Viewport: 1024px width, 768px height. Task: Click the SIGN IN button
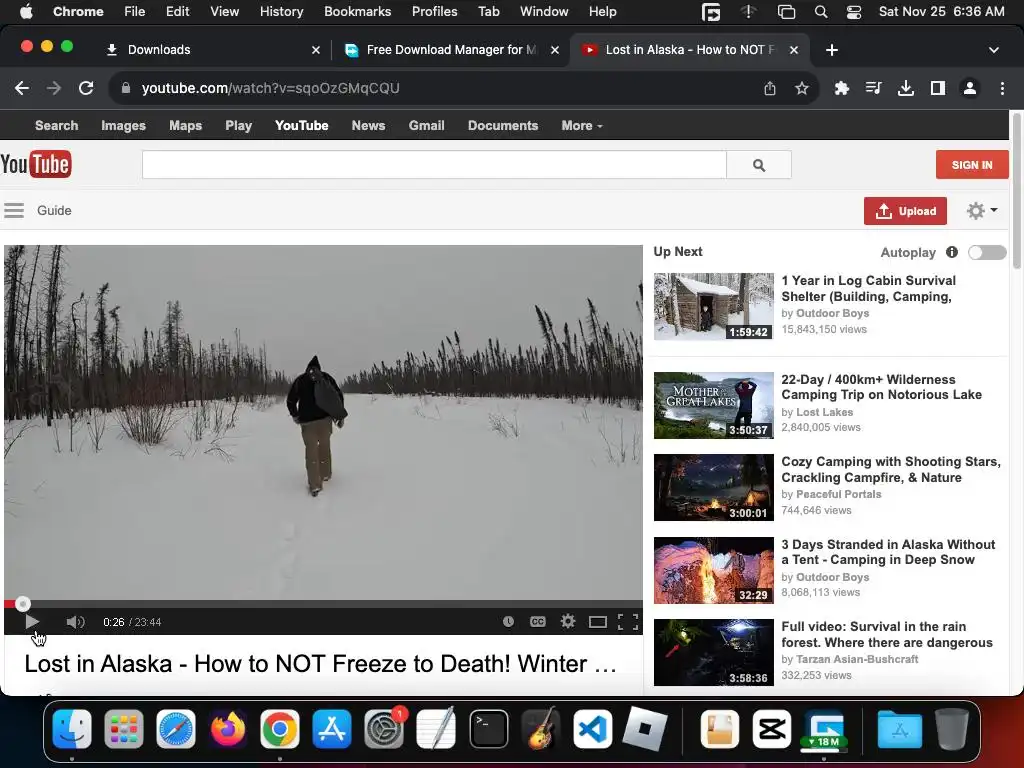(972, 165)
